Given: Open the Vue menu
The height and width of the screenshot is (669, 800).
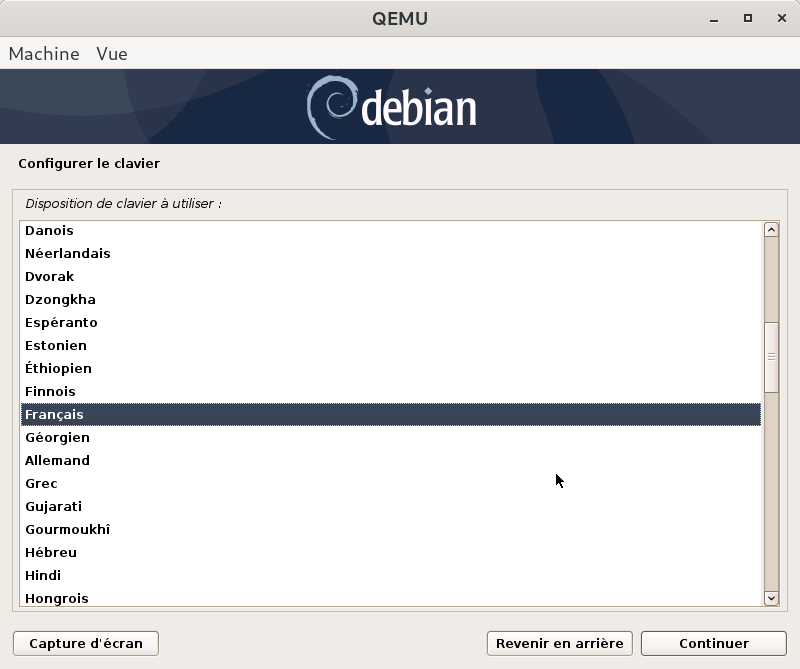Looking at the screenshot, I should point(112,54).
